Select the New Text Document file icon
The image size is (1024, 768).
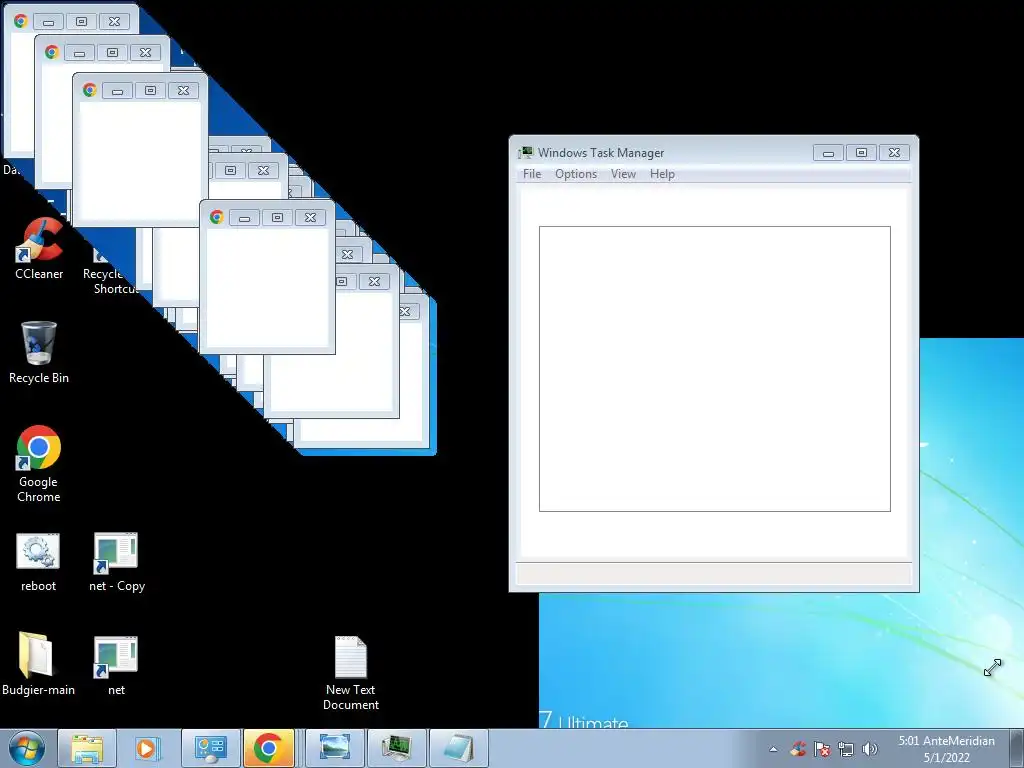point(351,673)
